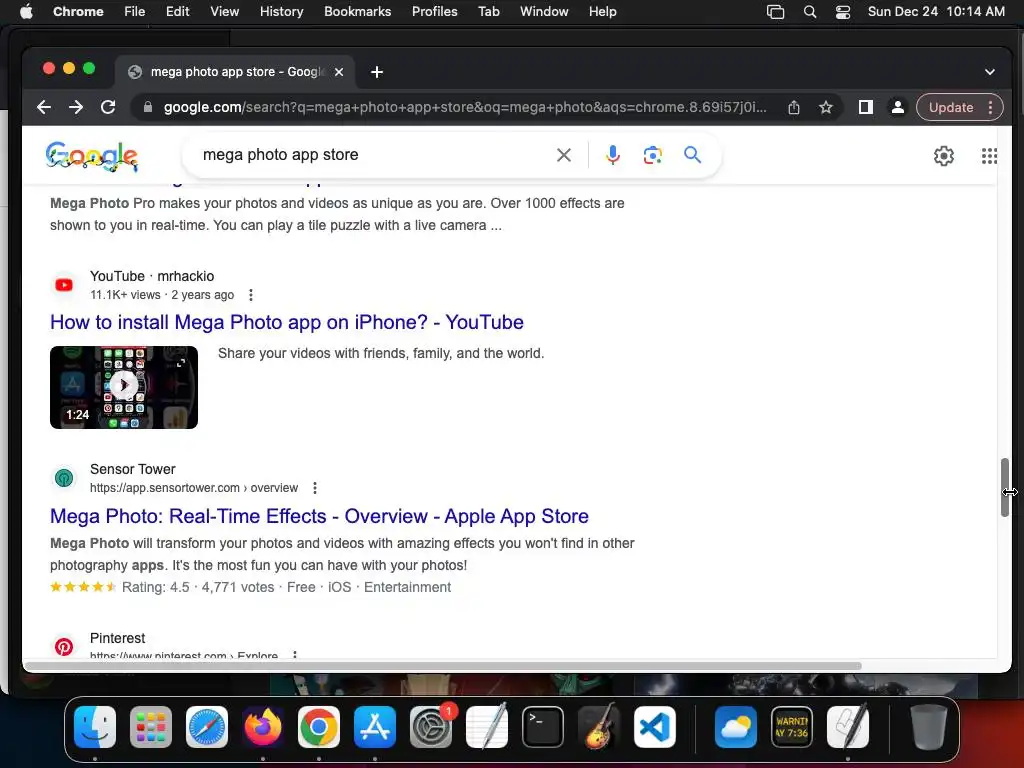Open Console app from the Dock

click(792, 727)
